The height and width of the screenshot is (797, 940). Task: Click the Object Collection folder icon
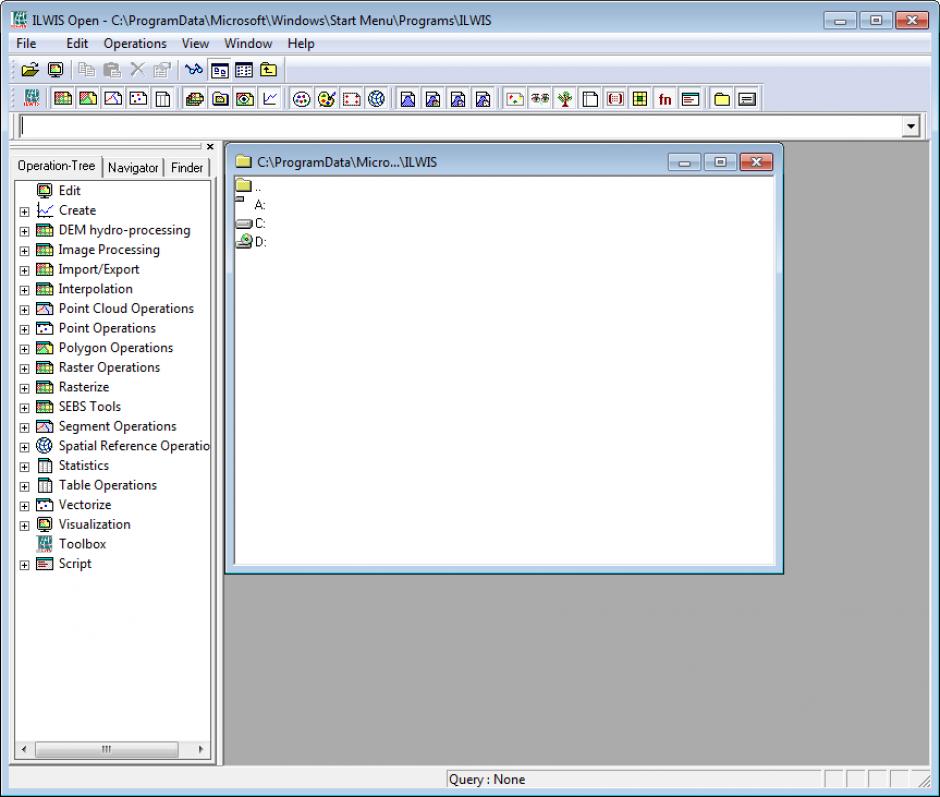point(220,99)
